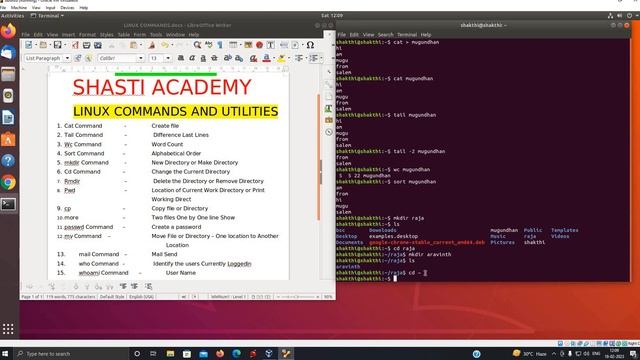Expand the List Paragraph style dropdown
The width and height of the screenshot is (640, 360).
coord(67,58)
